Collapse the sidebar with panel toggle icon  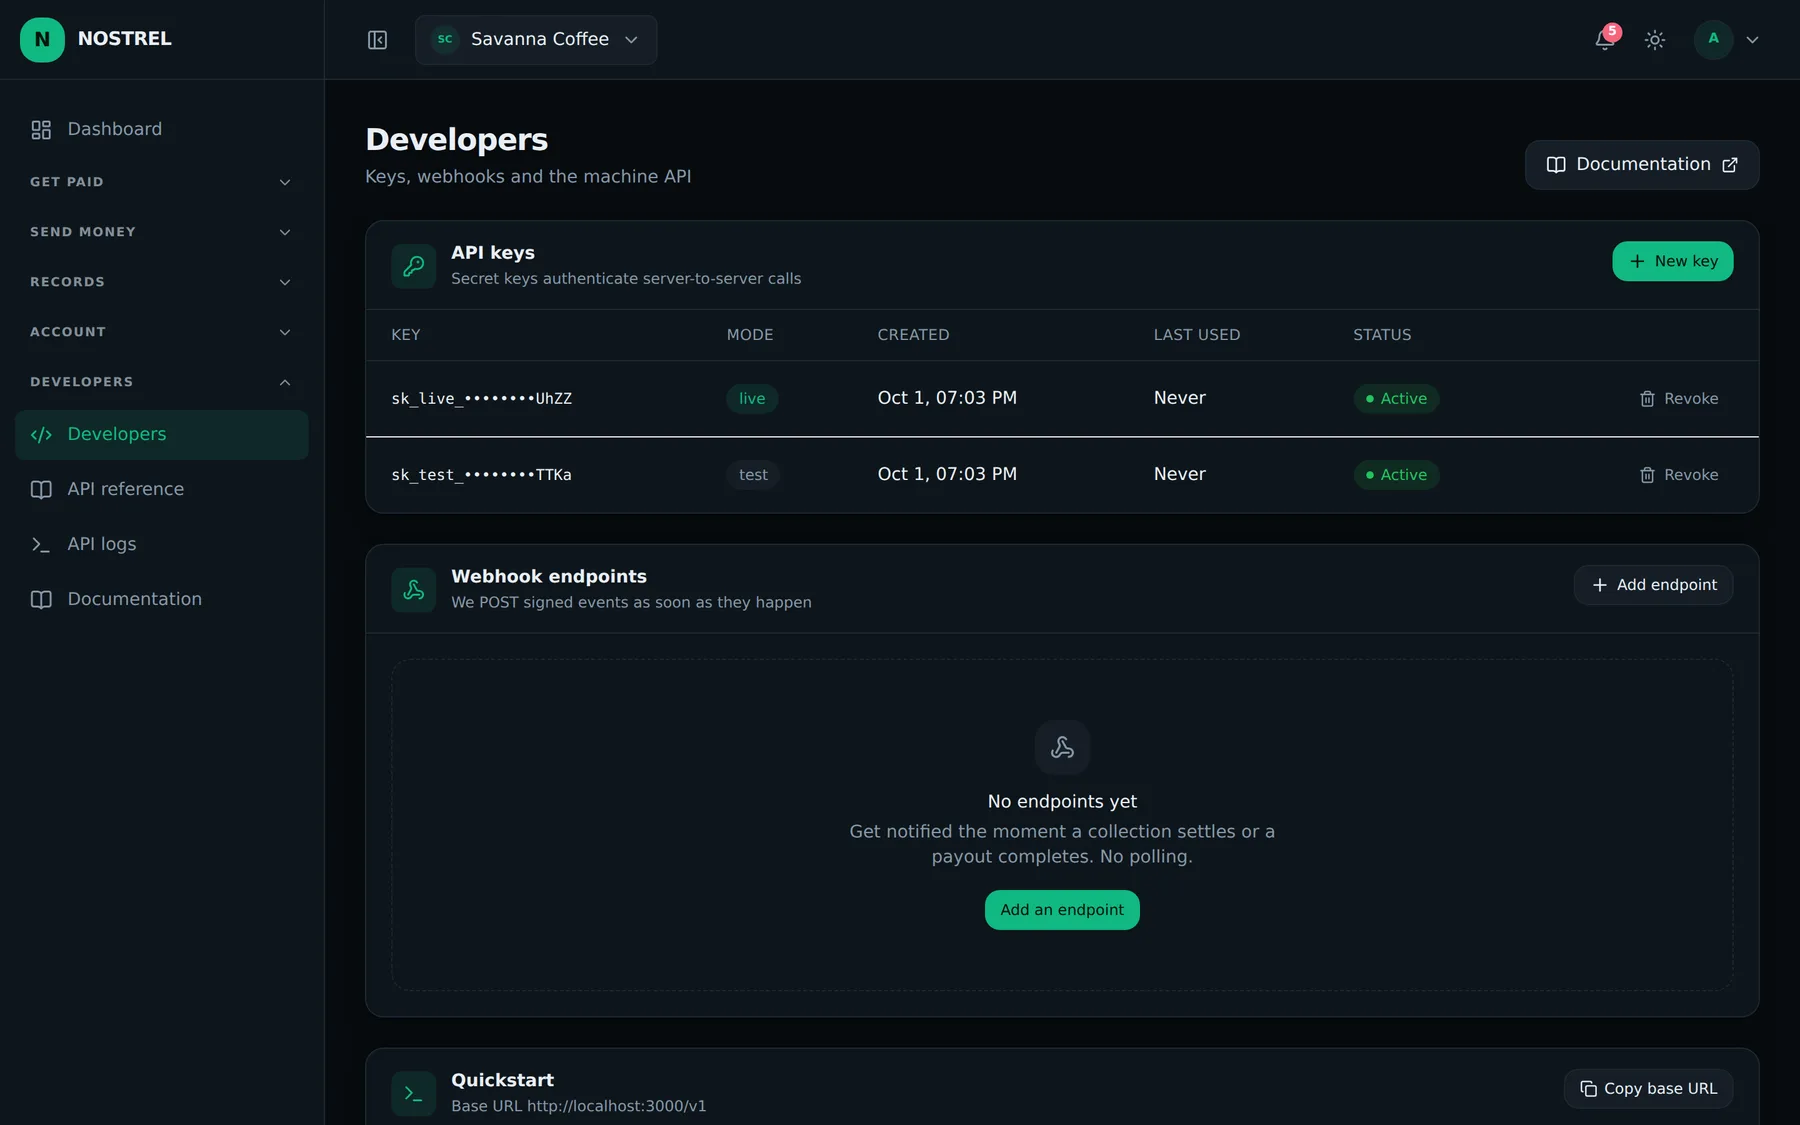tap(377, 40)
